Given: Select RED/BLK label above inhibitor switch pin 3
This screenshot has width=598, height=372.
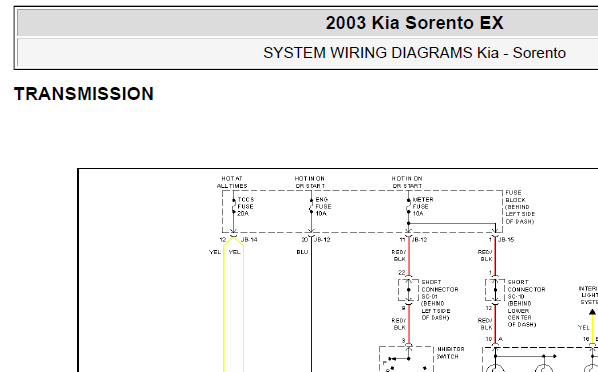Looking at the screenshot, I should tap(399, 324).
